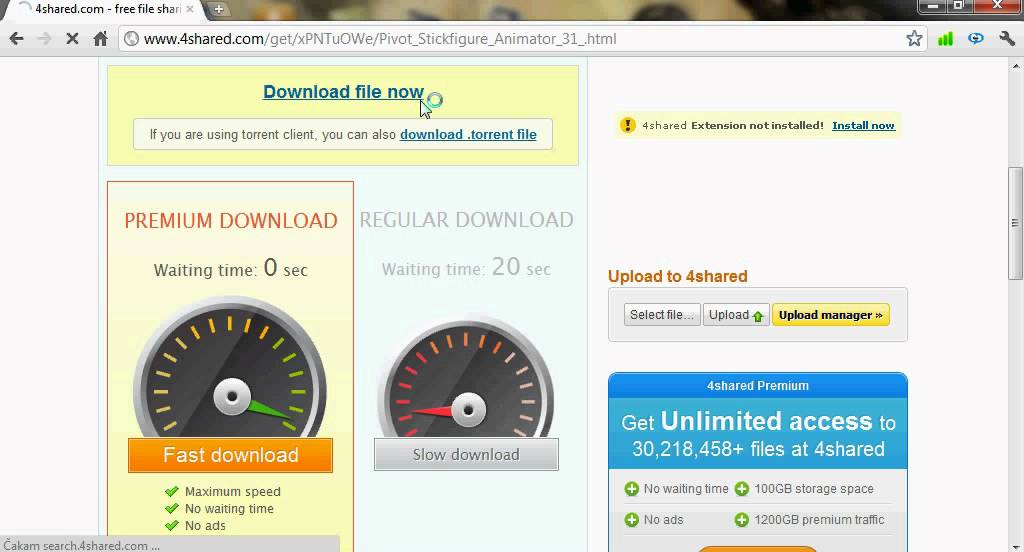Click the globe icon in the address bar
This screenshot has height=552, width=1024.
[x=131, y=39]
